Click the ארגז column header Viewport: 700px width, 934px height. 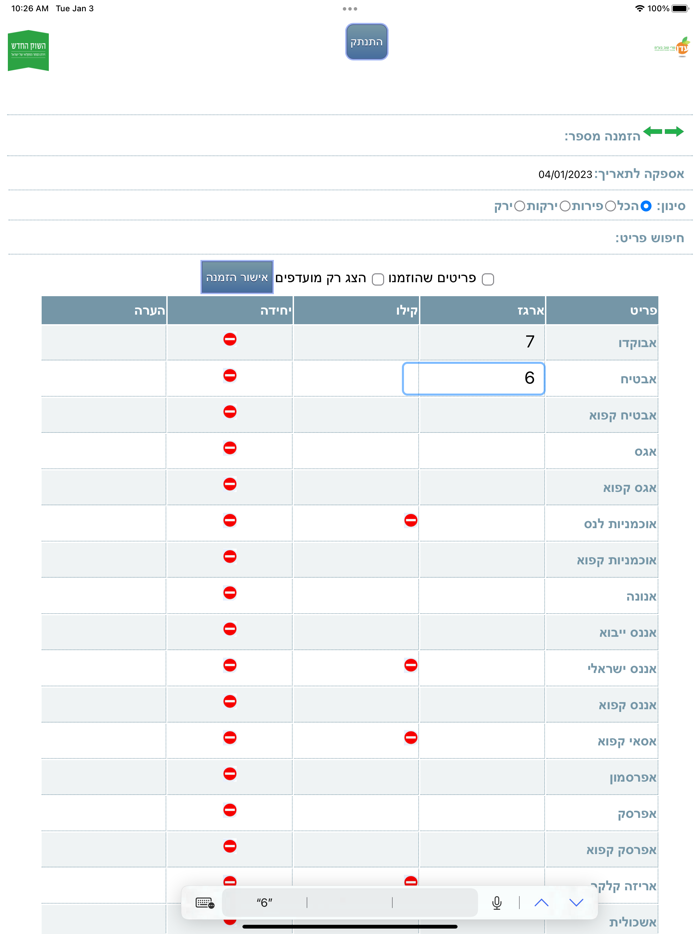click(482, 310)
